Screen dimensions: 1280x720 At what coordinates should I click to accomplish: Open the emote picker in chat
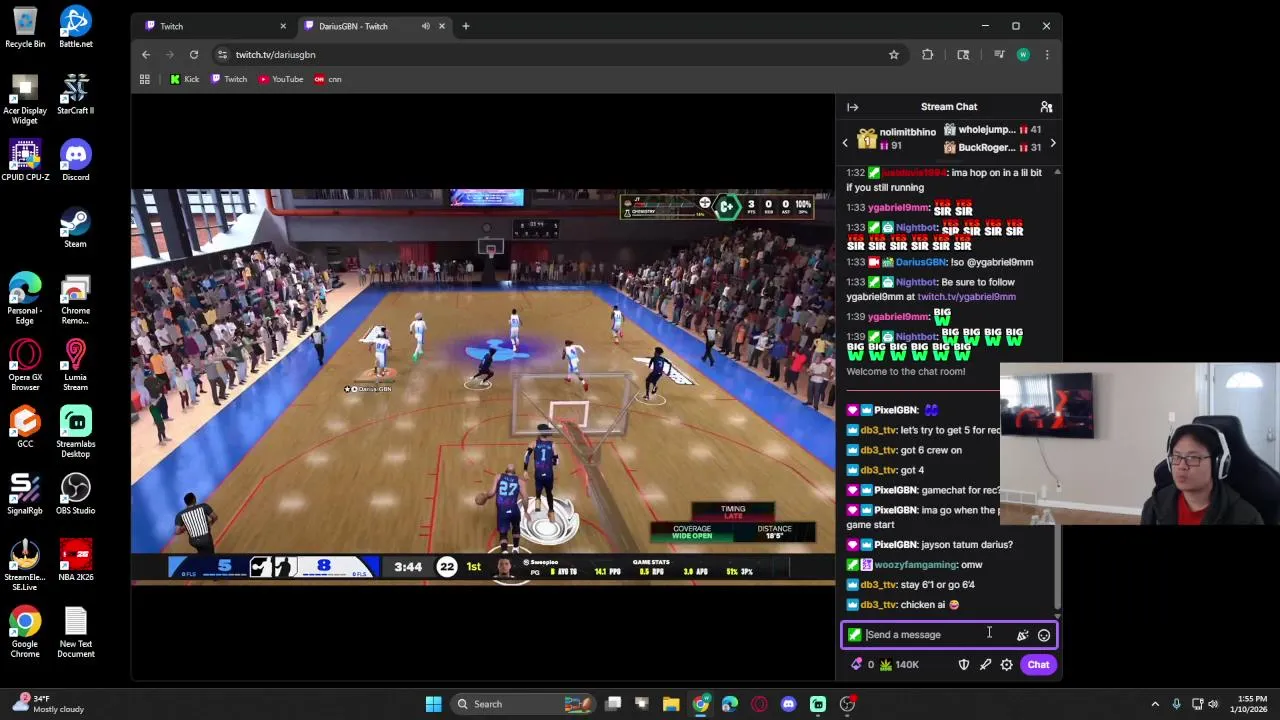1044,635
